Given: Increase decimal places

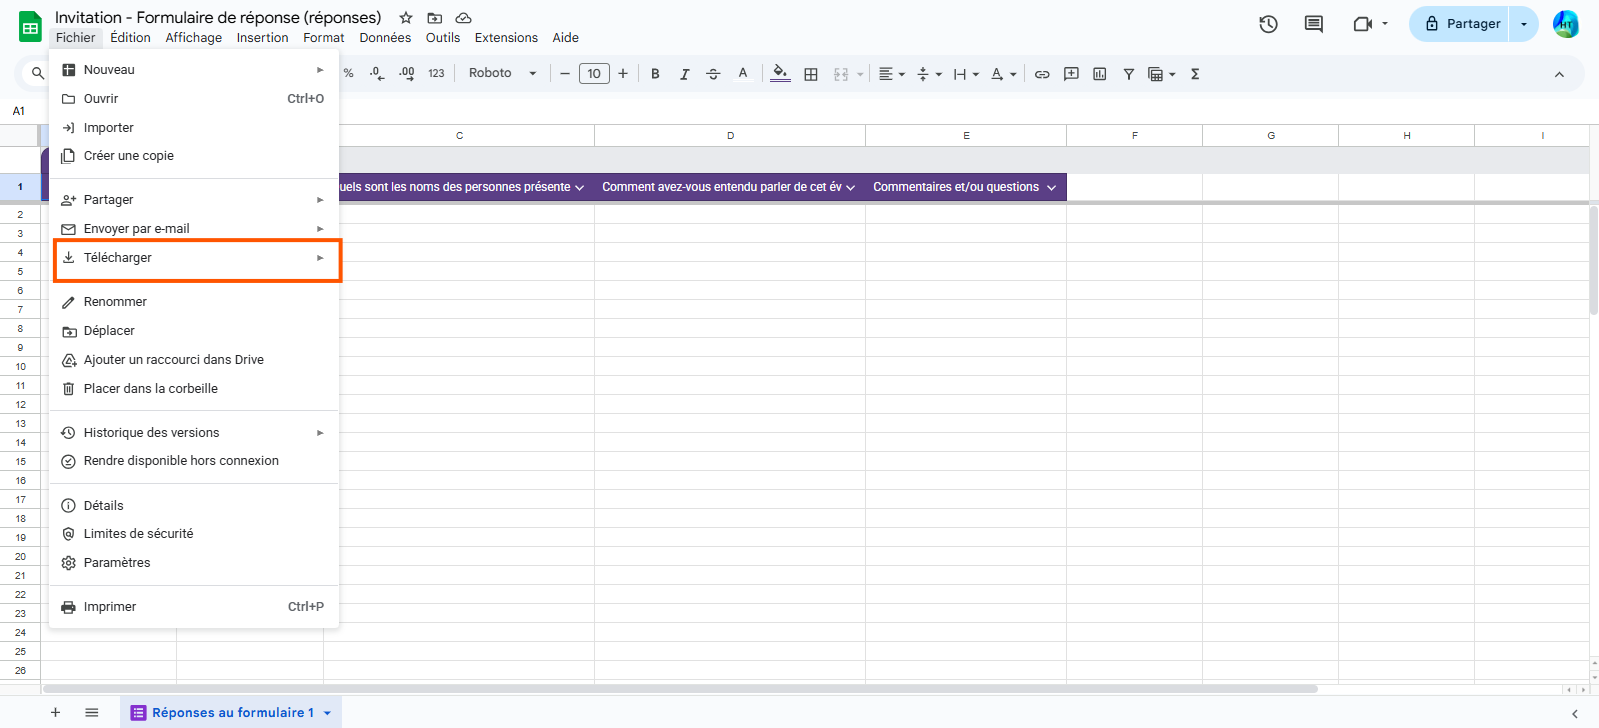Looking at the screenshot, I should 406,73.
